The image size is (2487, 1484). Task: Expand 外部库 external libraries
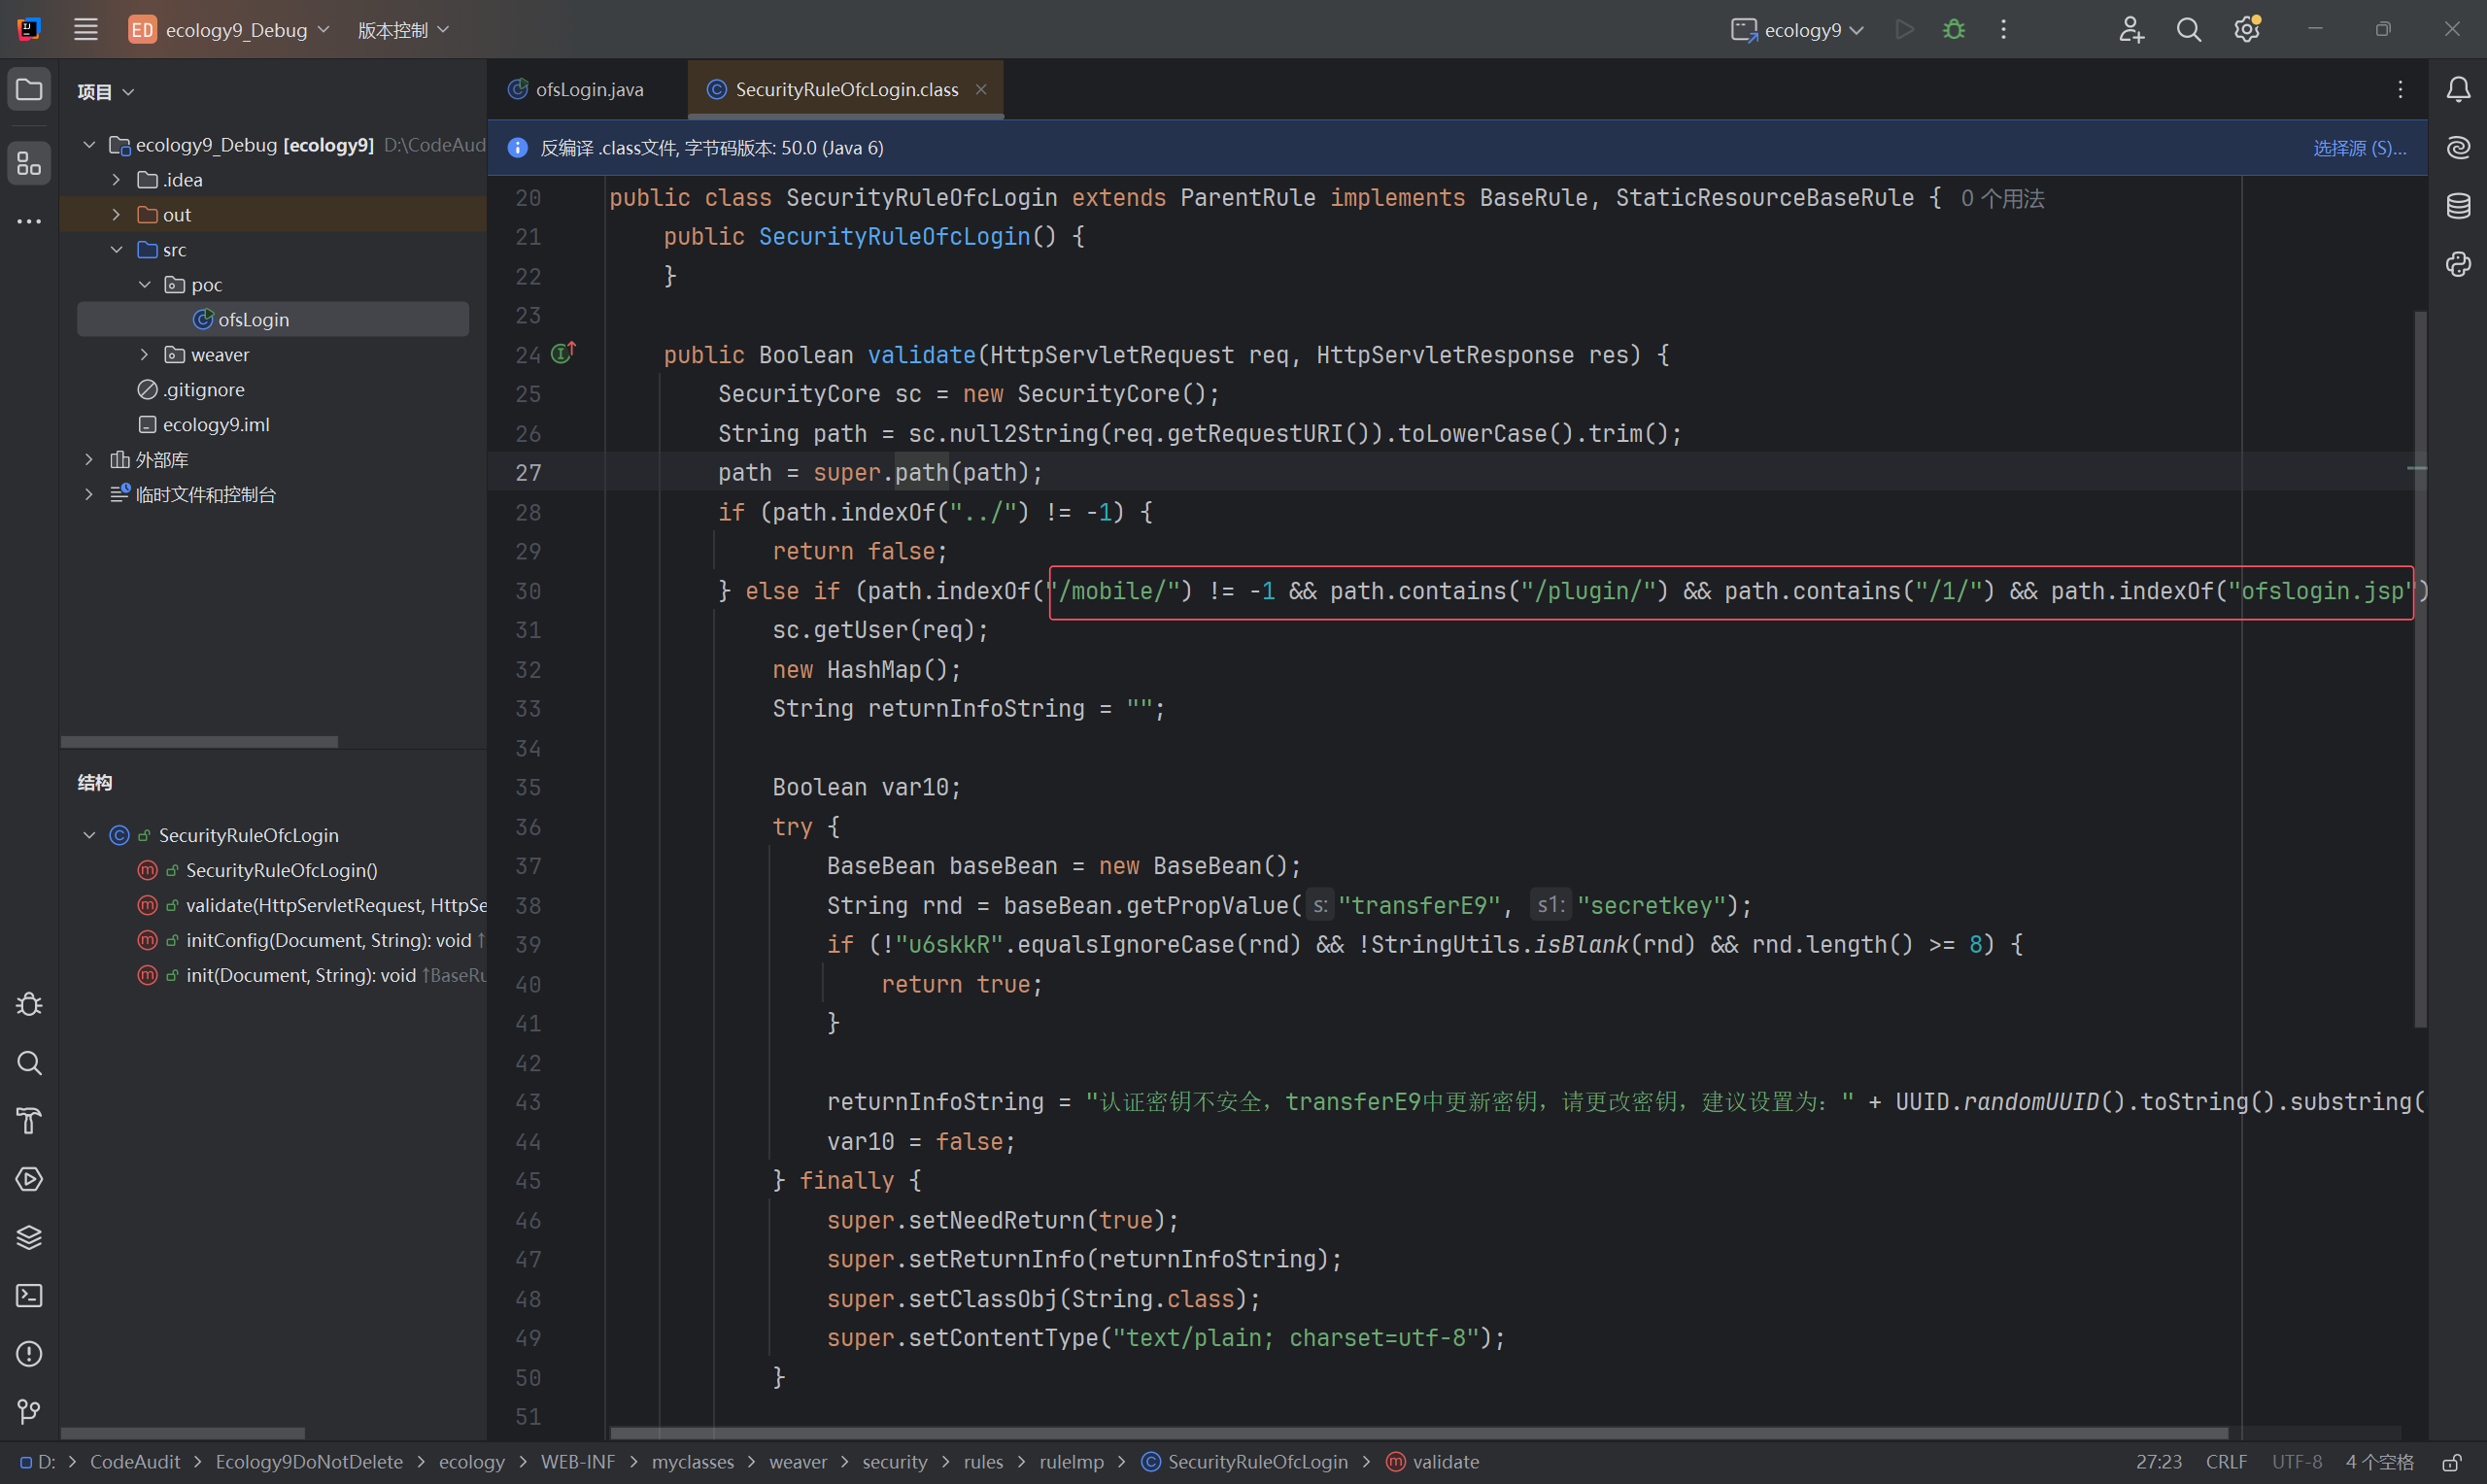point(89,460)
